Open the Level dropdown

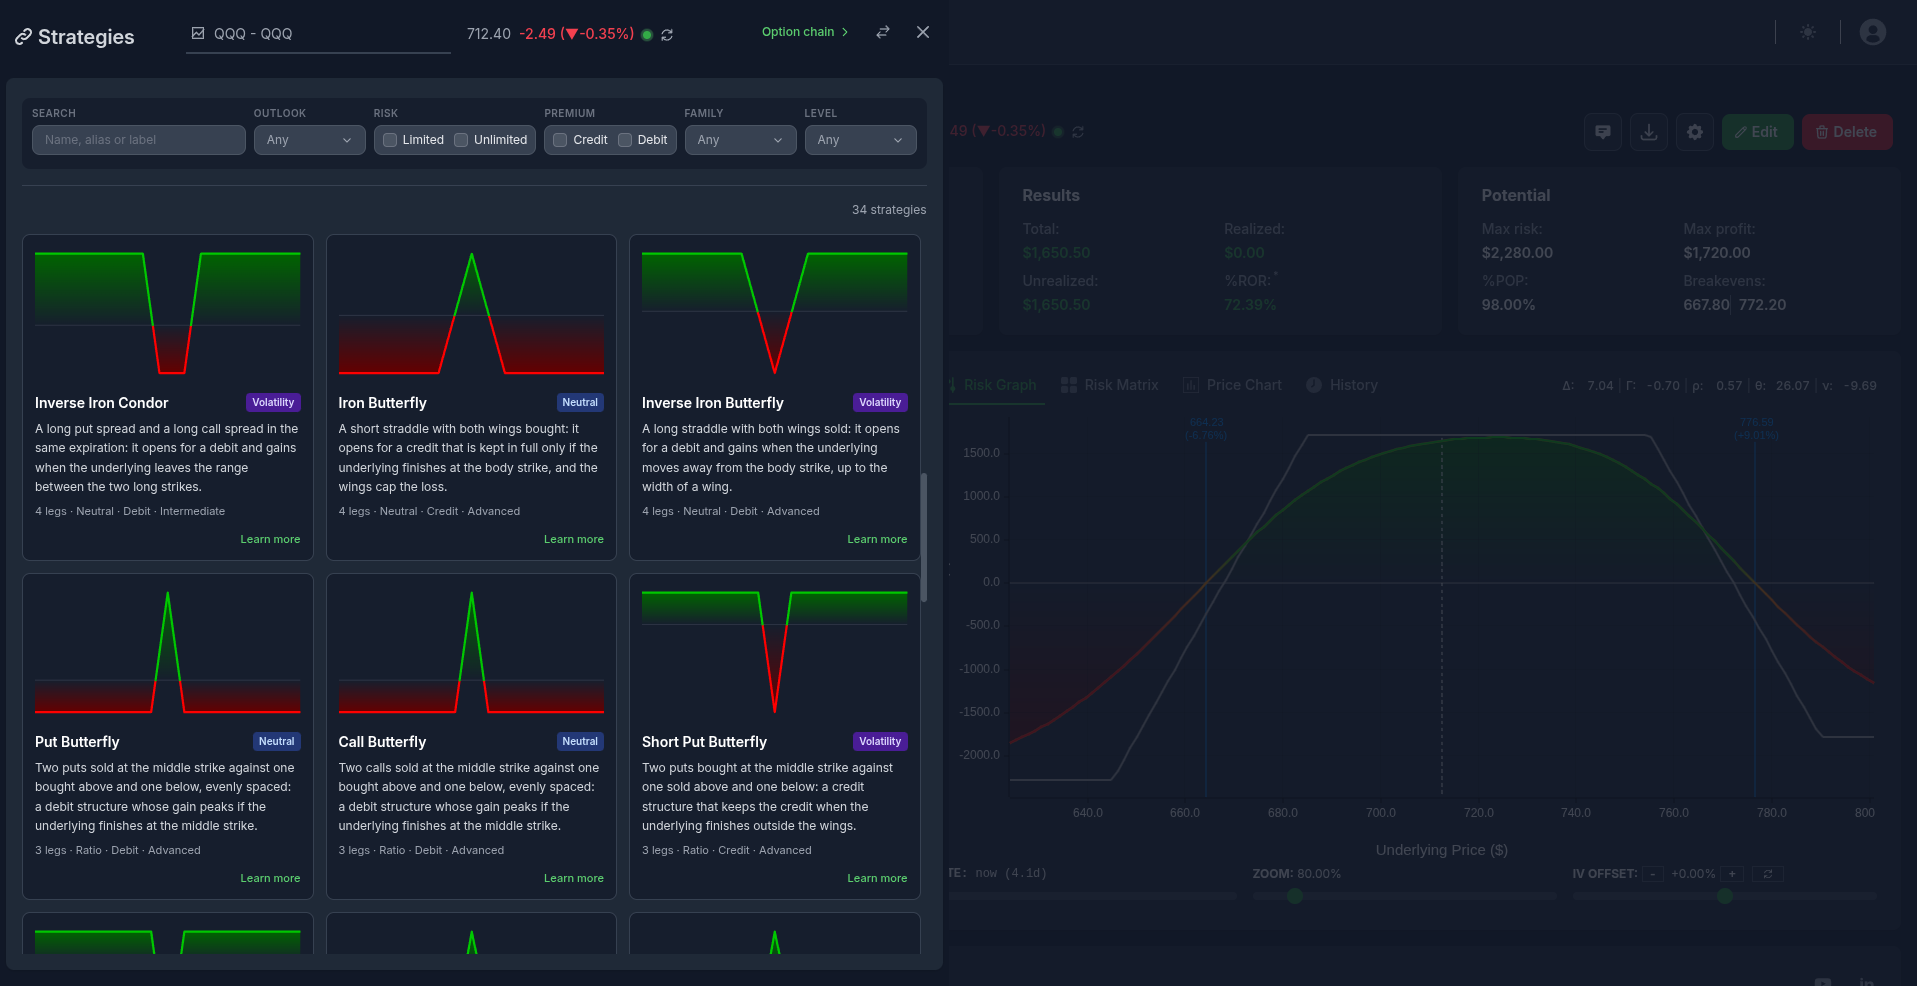pos(860,140)
